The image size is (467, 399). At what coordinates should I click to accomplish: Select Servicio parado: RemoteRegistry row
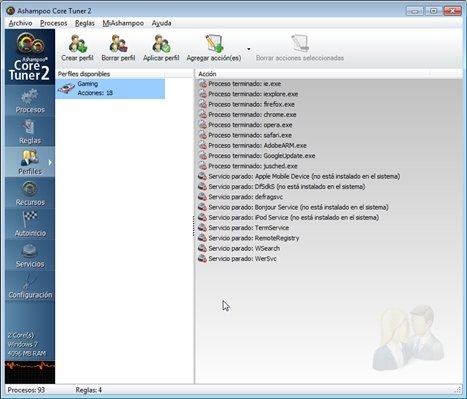254,238
